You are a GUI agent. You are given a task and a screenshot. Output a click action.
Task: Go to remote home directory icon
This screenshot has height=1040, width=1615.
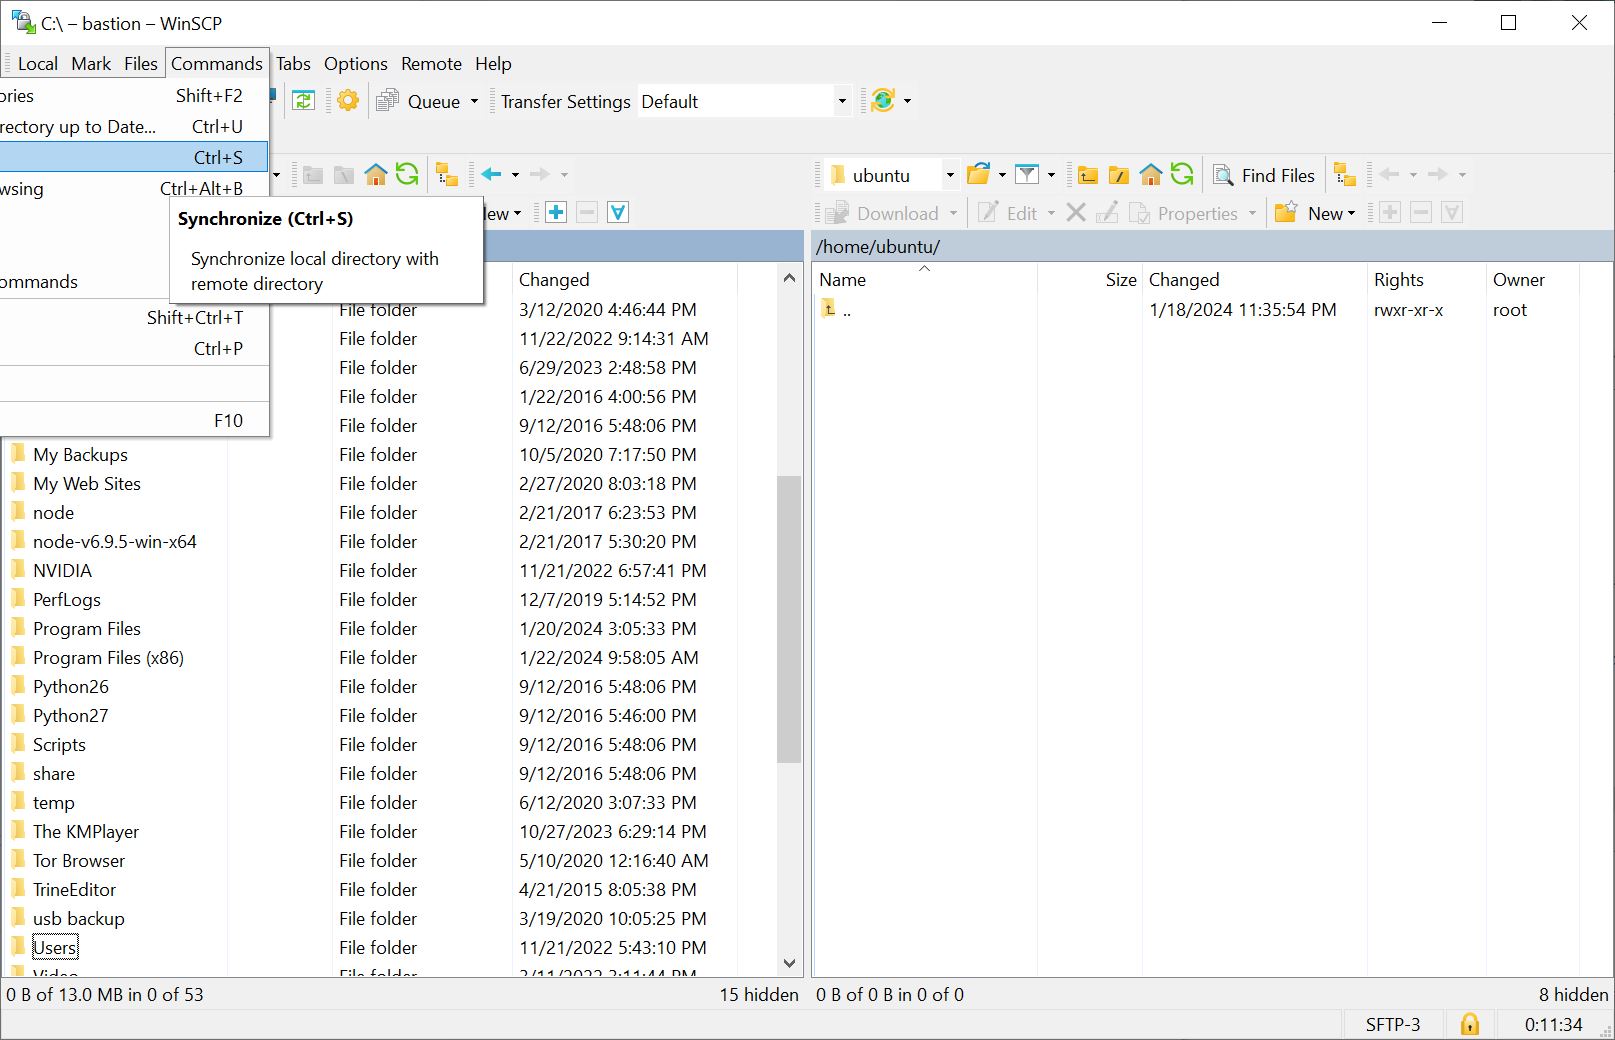click(1151, 175)
